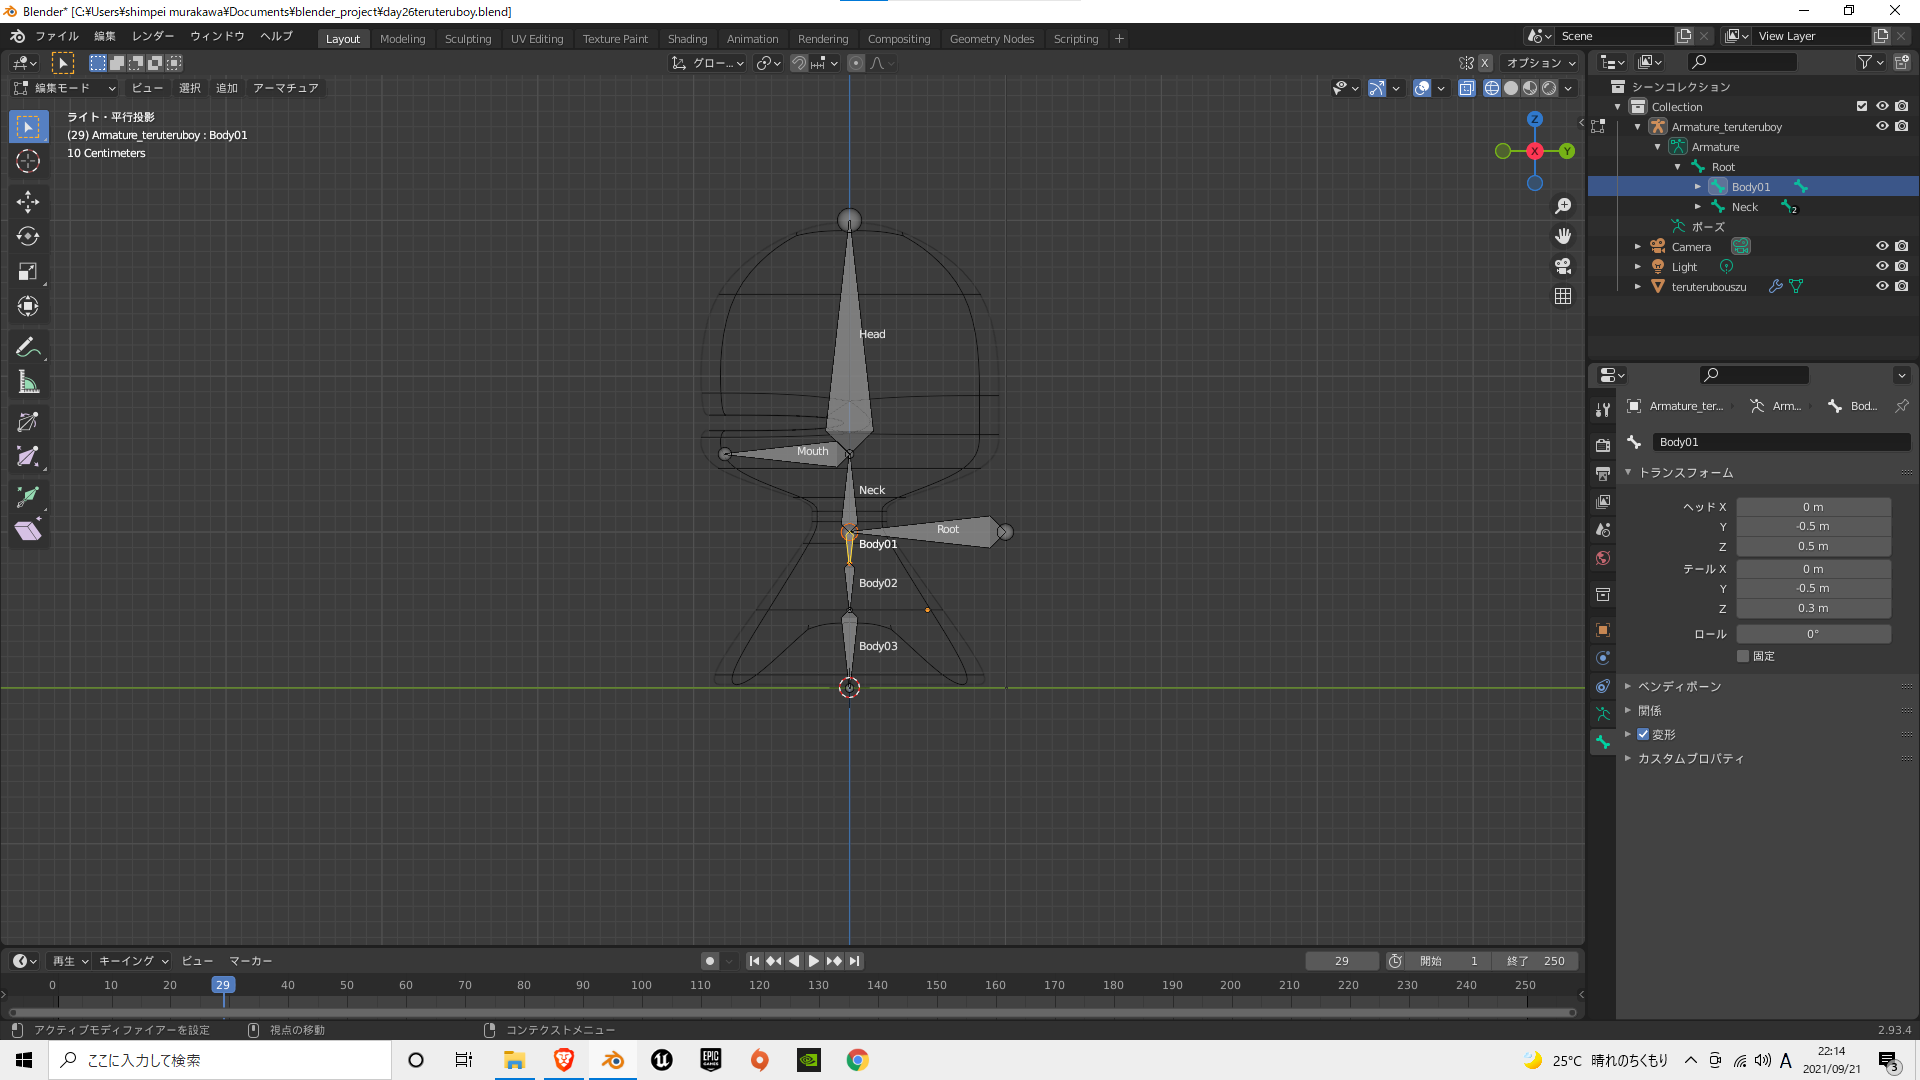Enable the 固定 lock checkbox

[x=1743, y=656]
